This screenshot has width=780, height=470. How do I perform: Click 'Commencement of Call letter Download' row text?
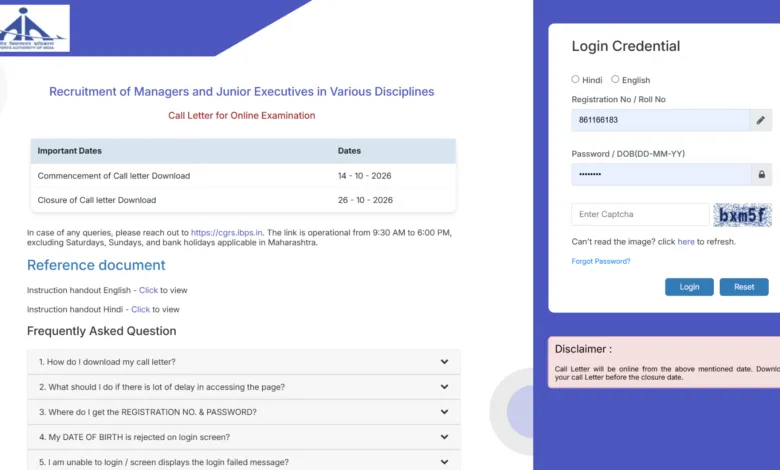[x=114, y=176]
